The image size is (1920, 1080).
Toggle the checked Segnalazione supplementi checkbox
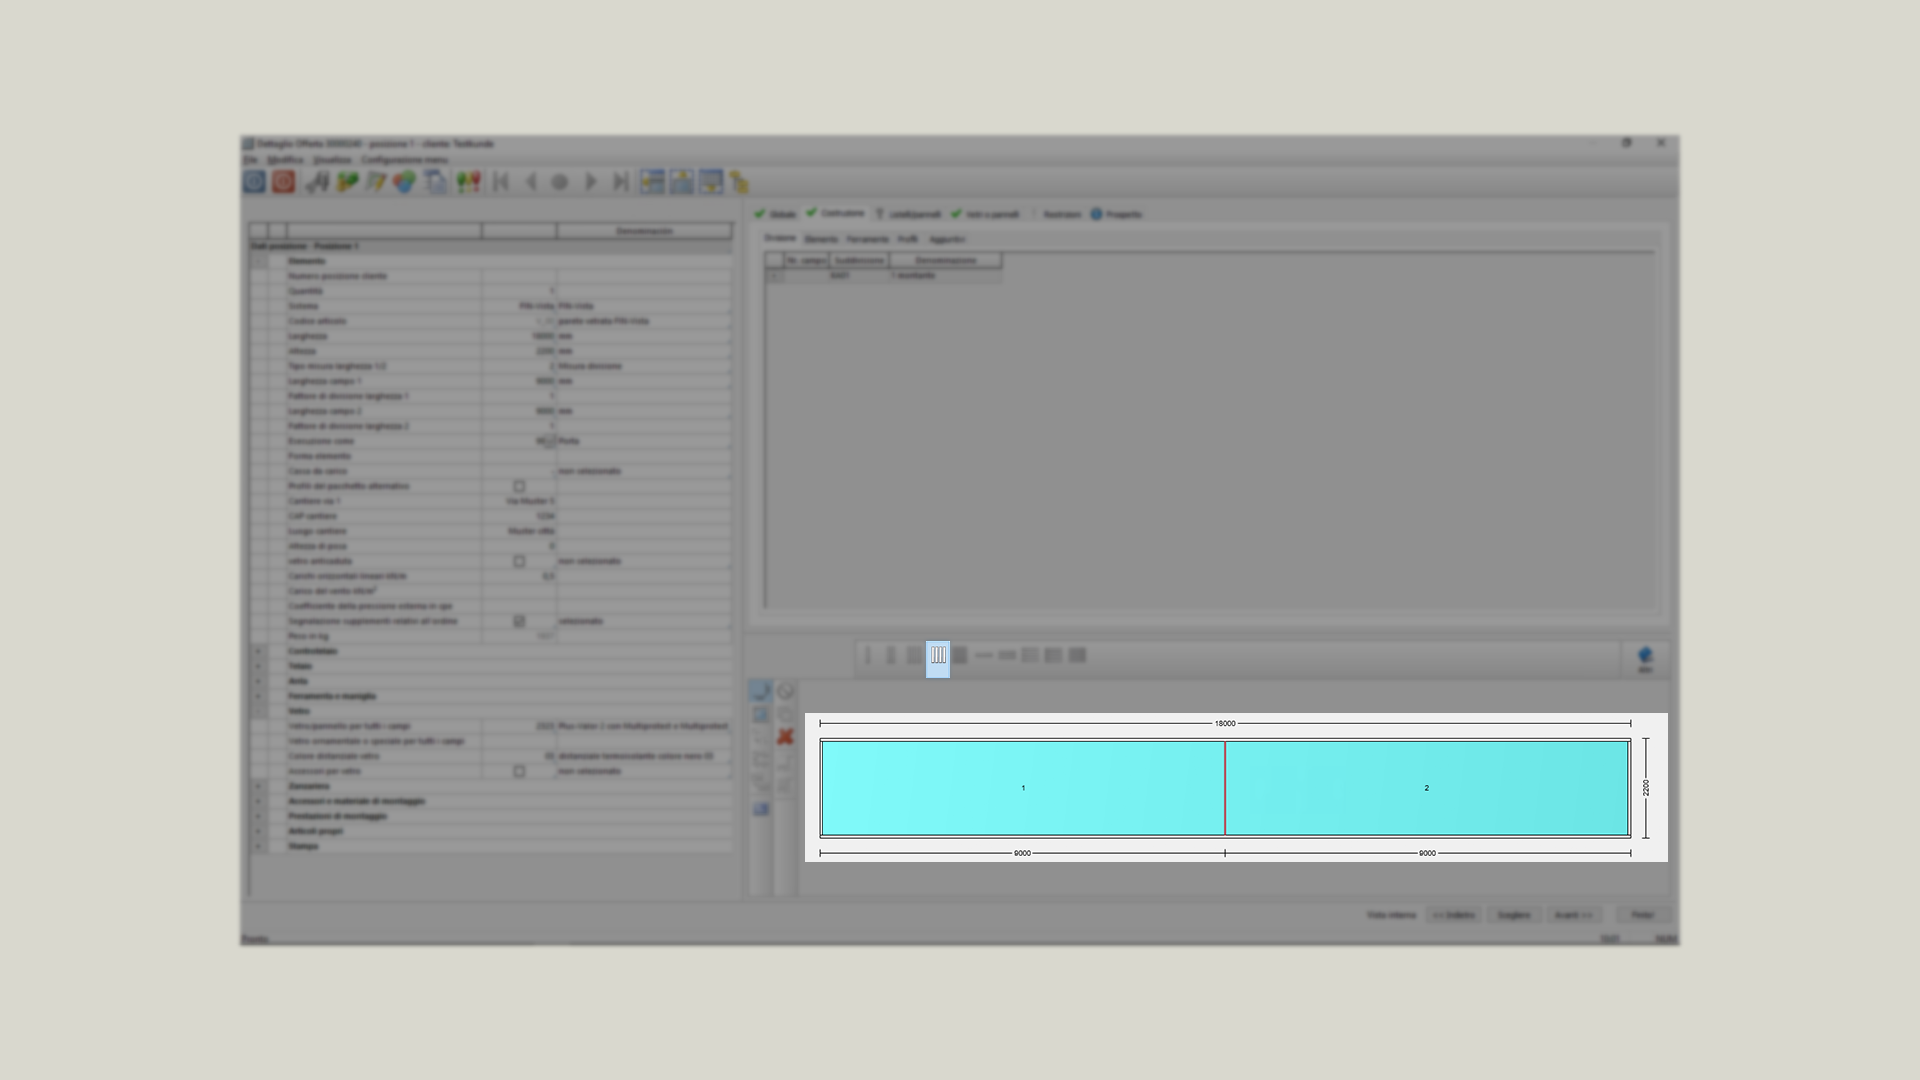tap(519, 621)
